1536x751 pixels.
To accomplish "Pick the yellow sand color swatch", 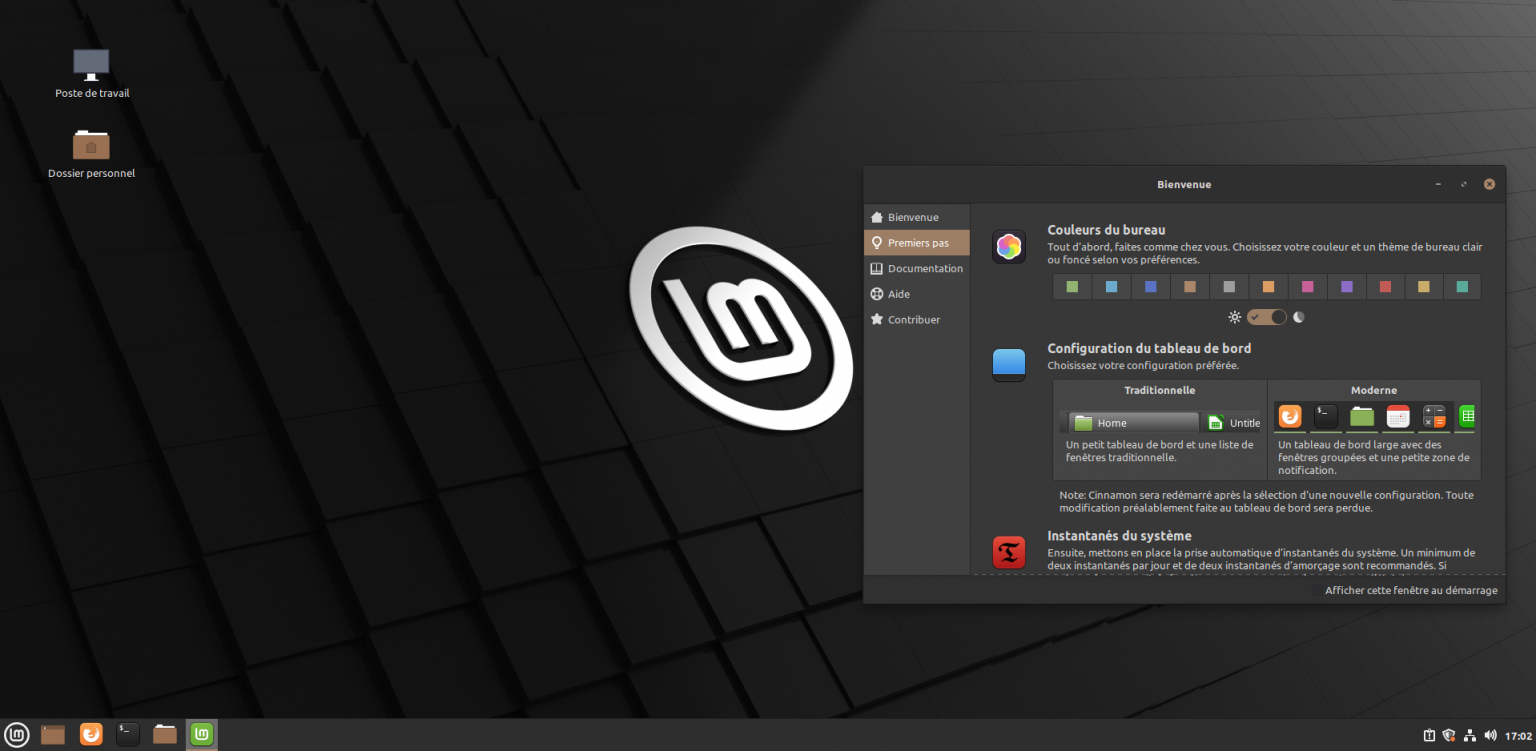I will (1424, 287).
